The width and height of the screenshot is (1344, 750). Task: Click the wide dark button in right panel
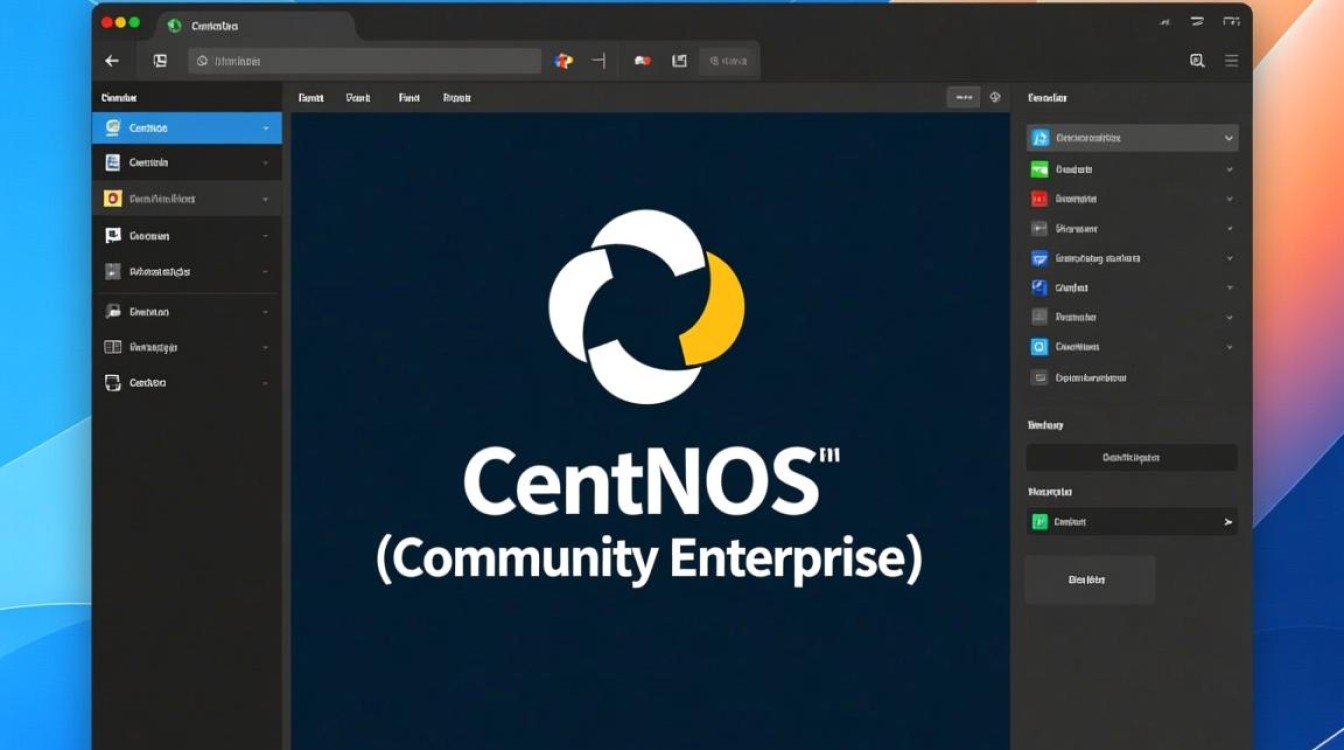coord(1132,457)
